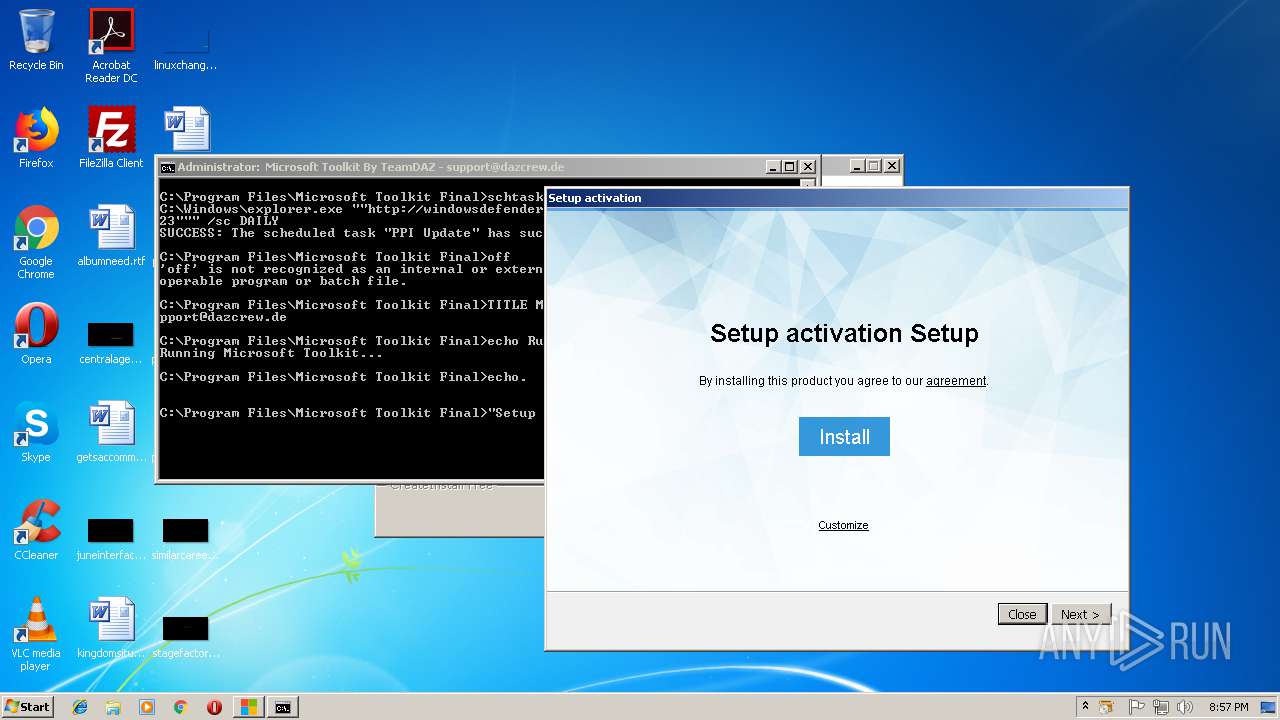The height and width of the screenshot is (720, 1280).
Task: Open CCleaner desktop shortcut
Action: [36, 530]
